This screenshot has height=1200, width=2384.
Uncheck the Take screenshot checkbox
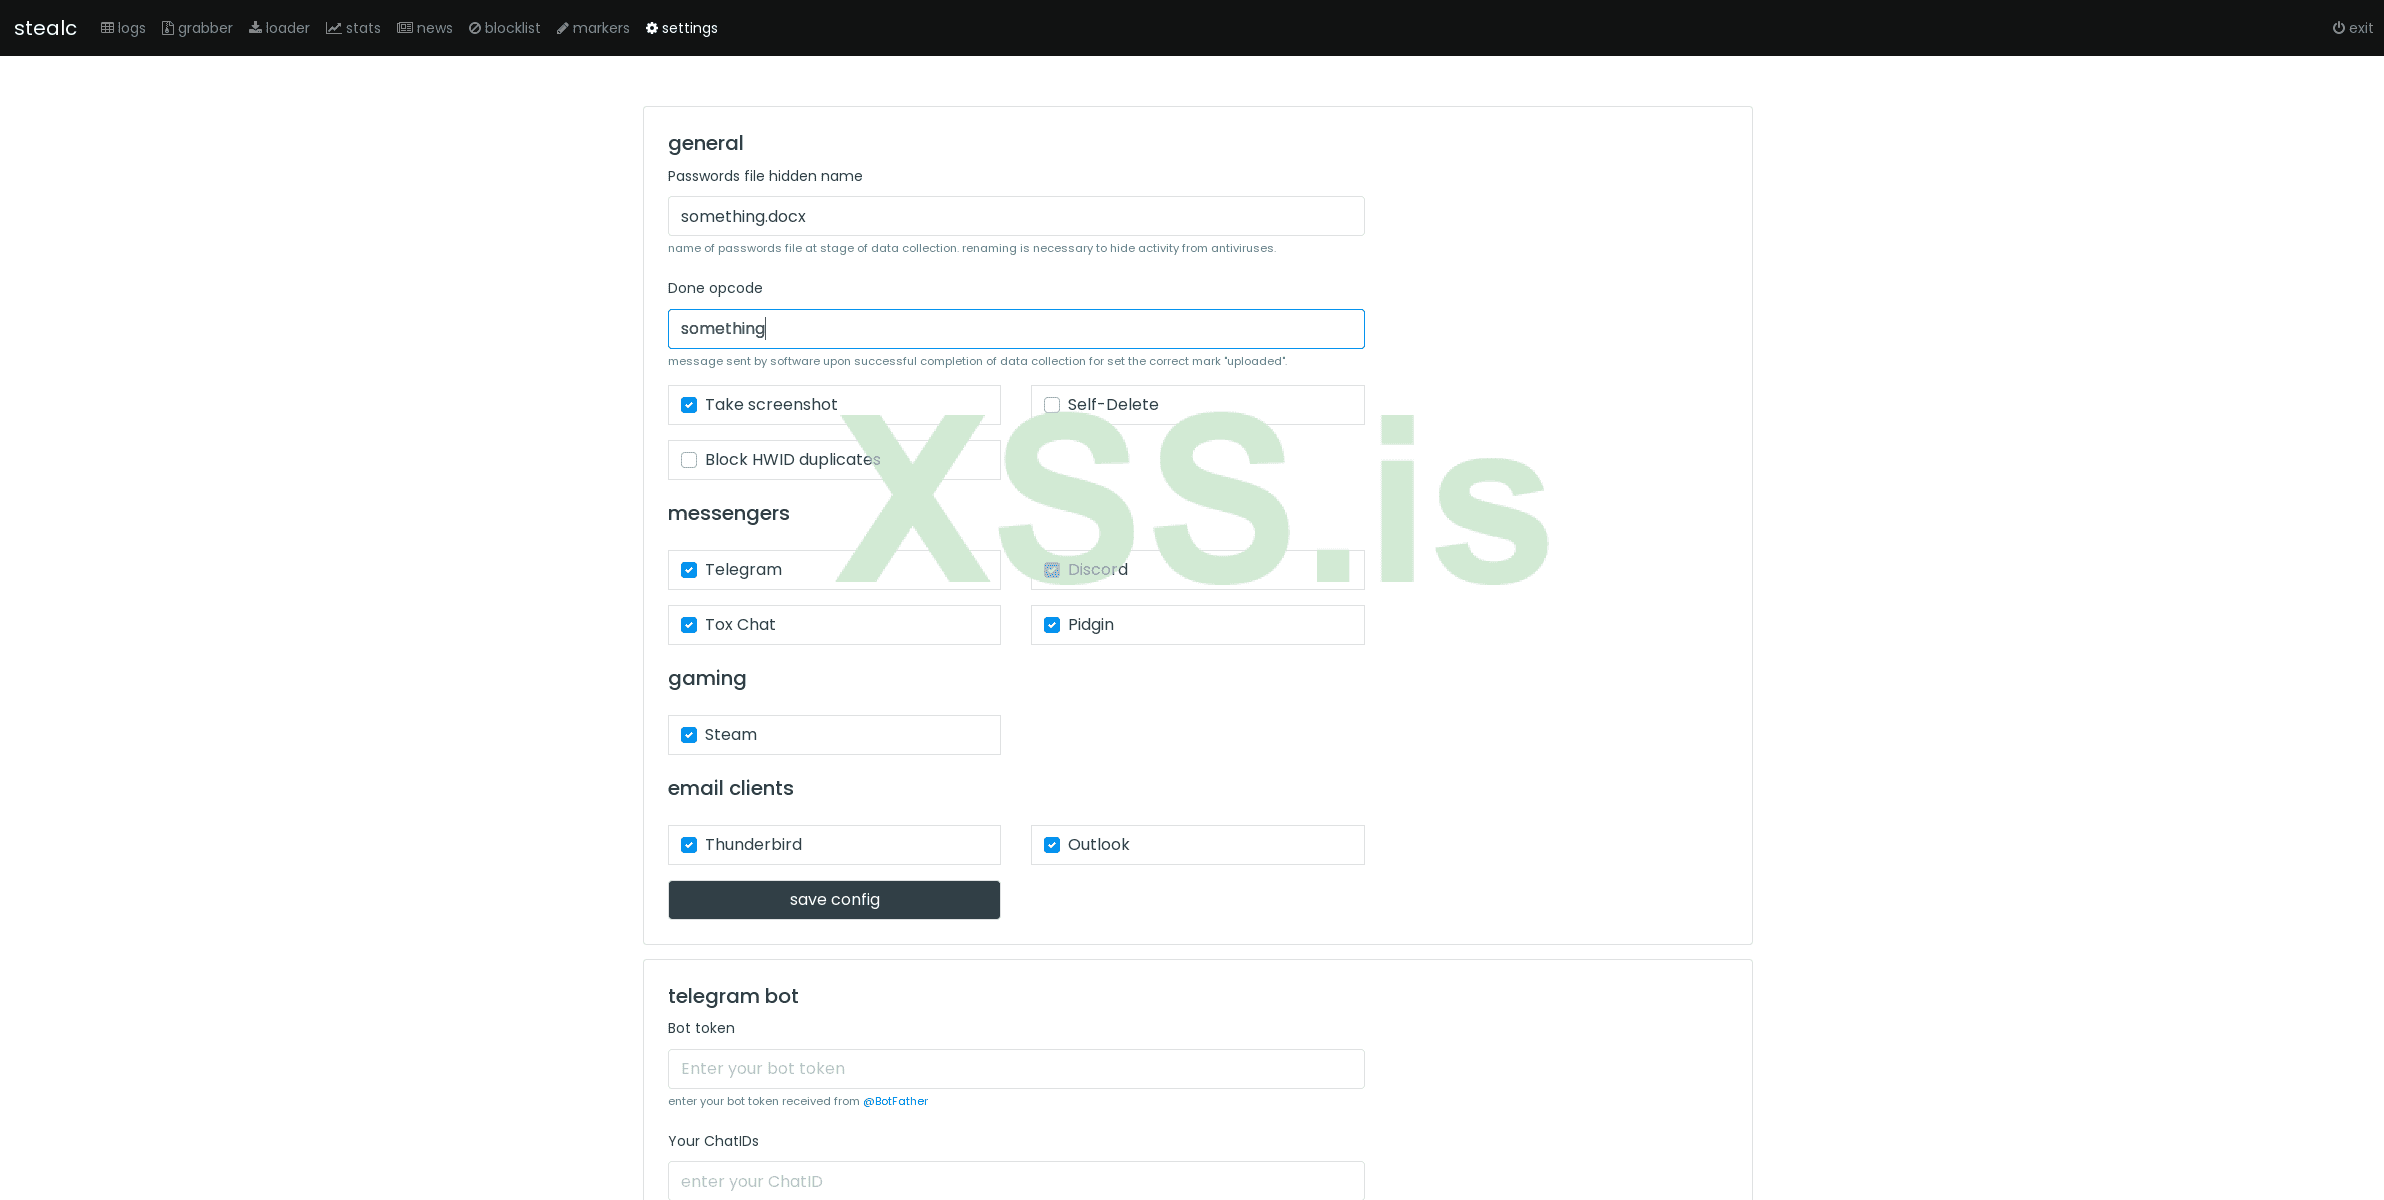(689, 405)
